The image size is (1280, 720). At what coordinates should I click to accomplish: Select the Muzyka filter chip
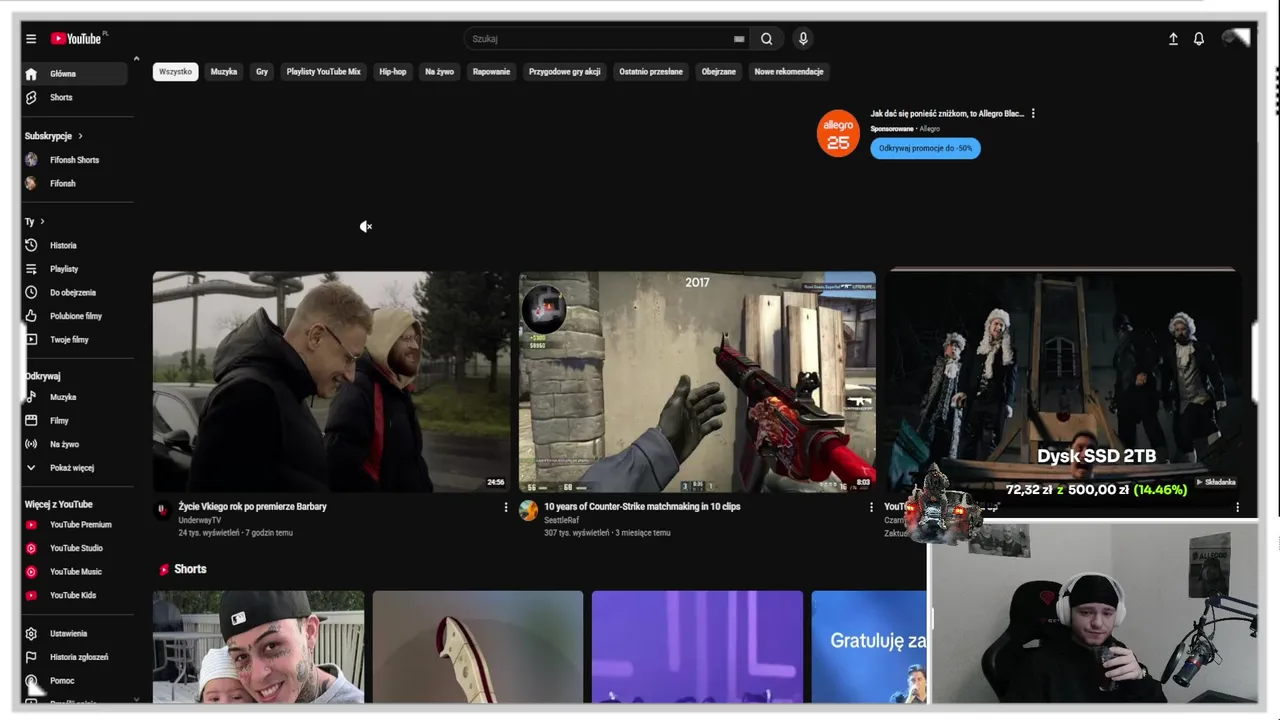tap(224, 72)
